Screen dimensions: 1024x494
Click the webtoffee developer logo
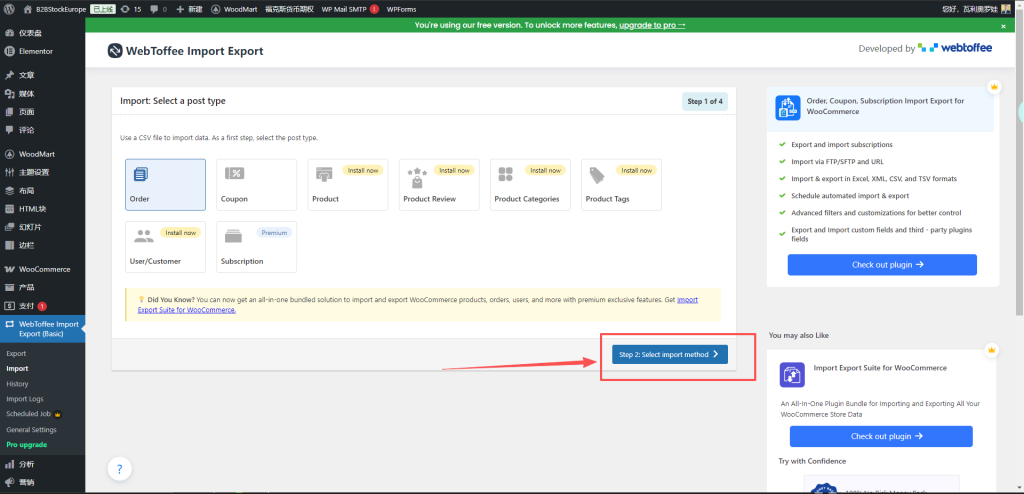coord(955,48)
